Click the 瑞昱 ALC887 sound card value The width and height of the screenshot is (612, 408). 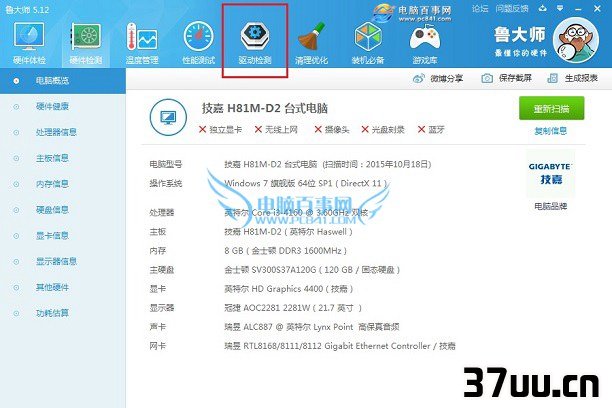(312, 327)
